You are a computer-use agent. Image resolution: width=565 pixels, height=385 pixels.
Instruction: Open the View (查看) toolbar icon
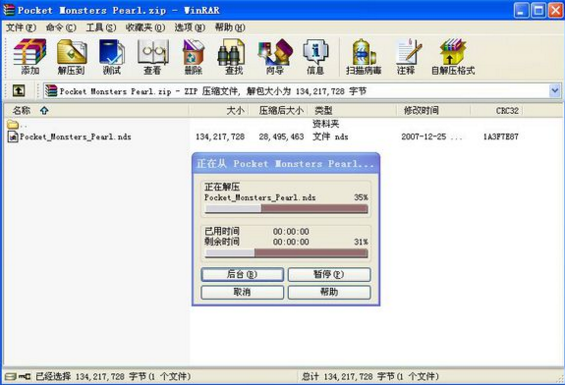[x=153, y=57]
